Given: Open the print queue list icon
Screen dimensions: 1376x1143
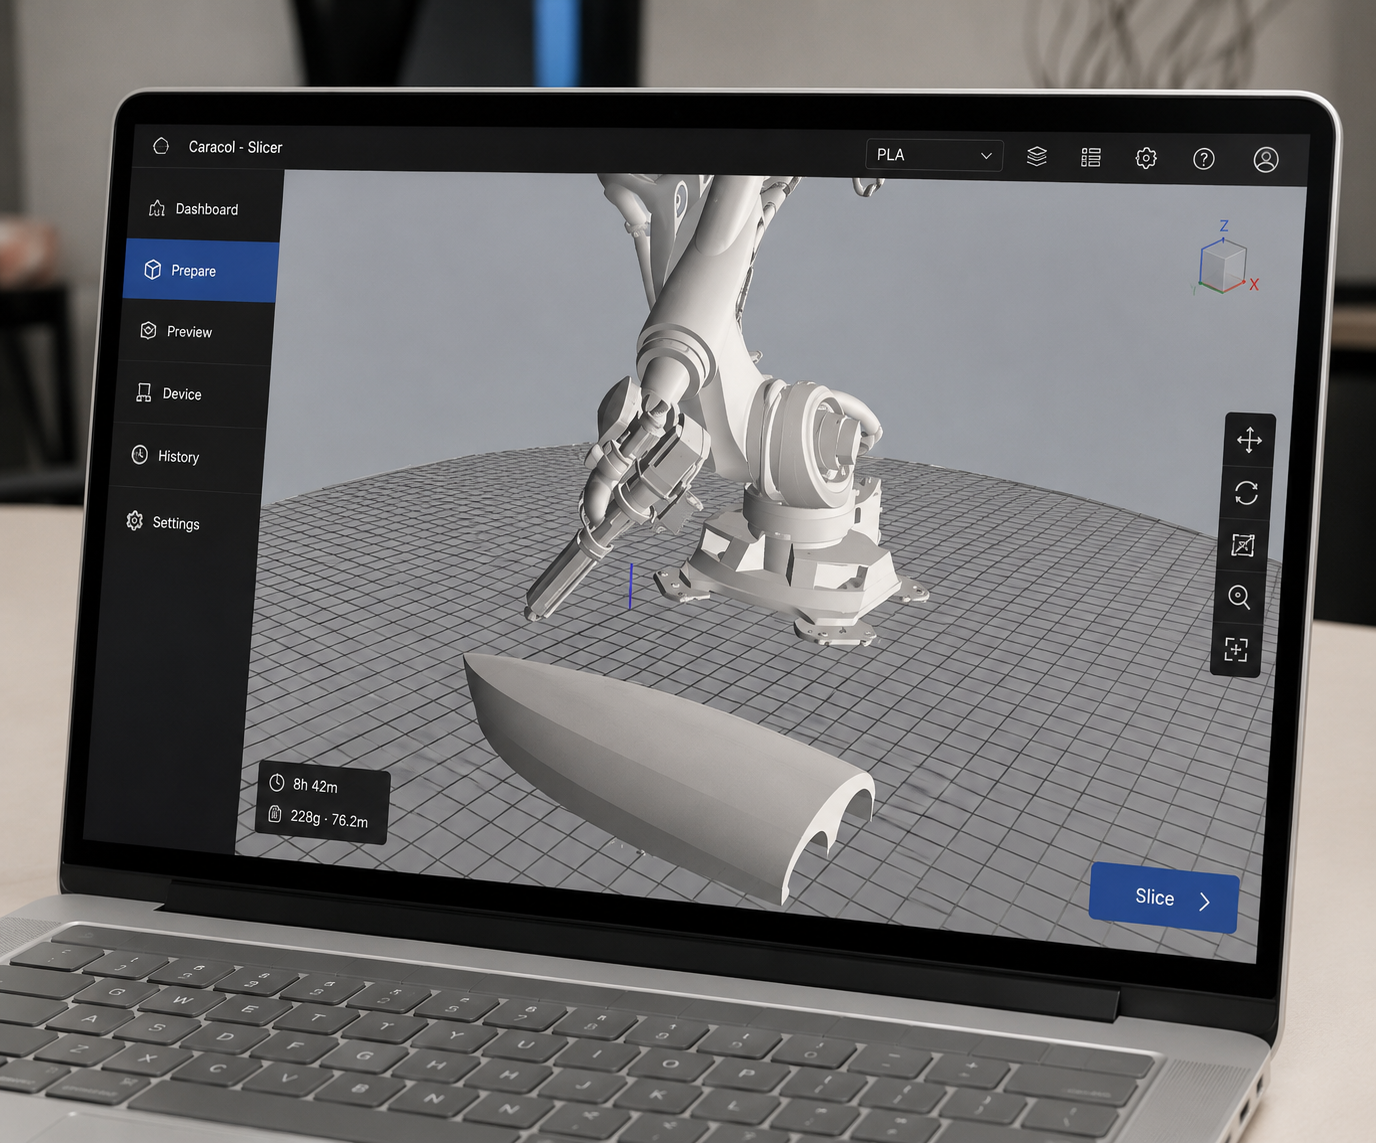Looking at the screenshot, I should click(x=1091, y=157).
